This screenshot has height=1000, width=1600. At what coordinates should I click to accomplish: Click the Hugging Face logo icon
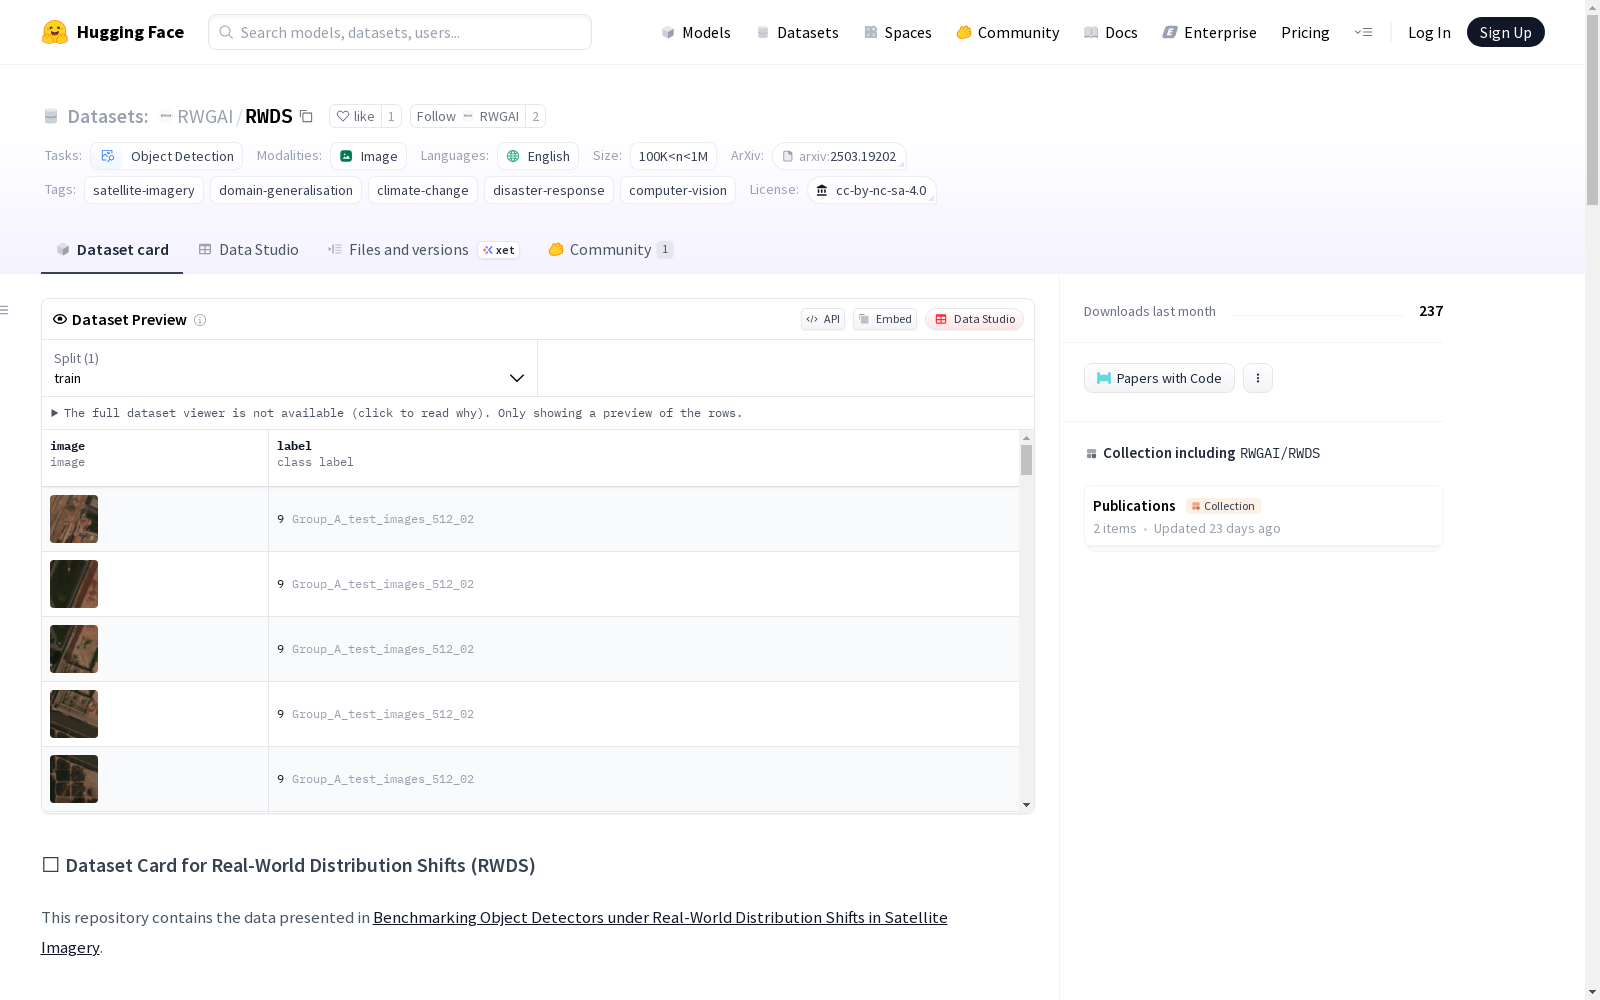pyautogui.click(x=55, y=32)
